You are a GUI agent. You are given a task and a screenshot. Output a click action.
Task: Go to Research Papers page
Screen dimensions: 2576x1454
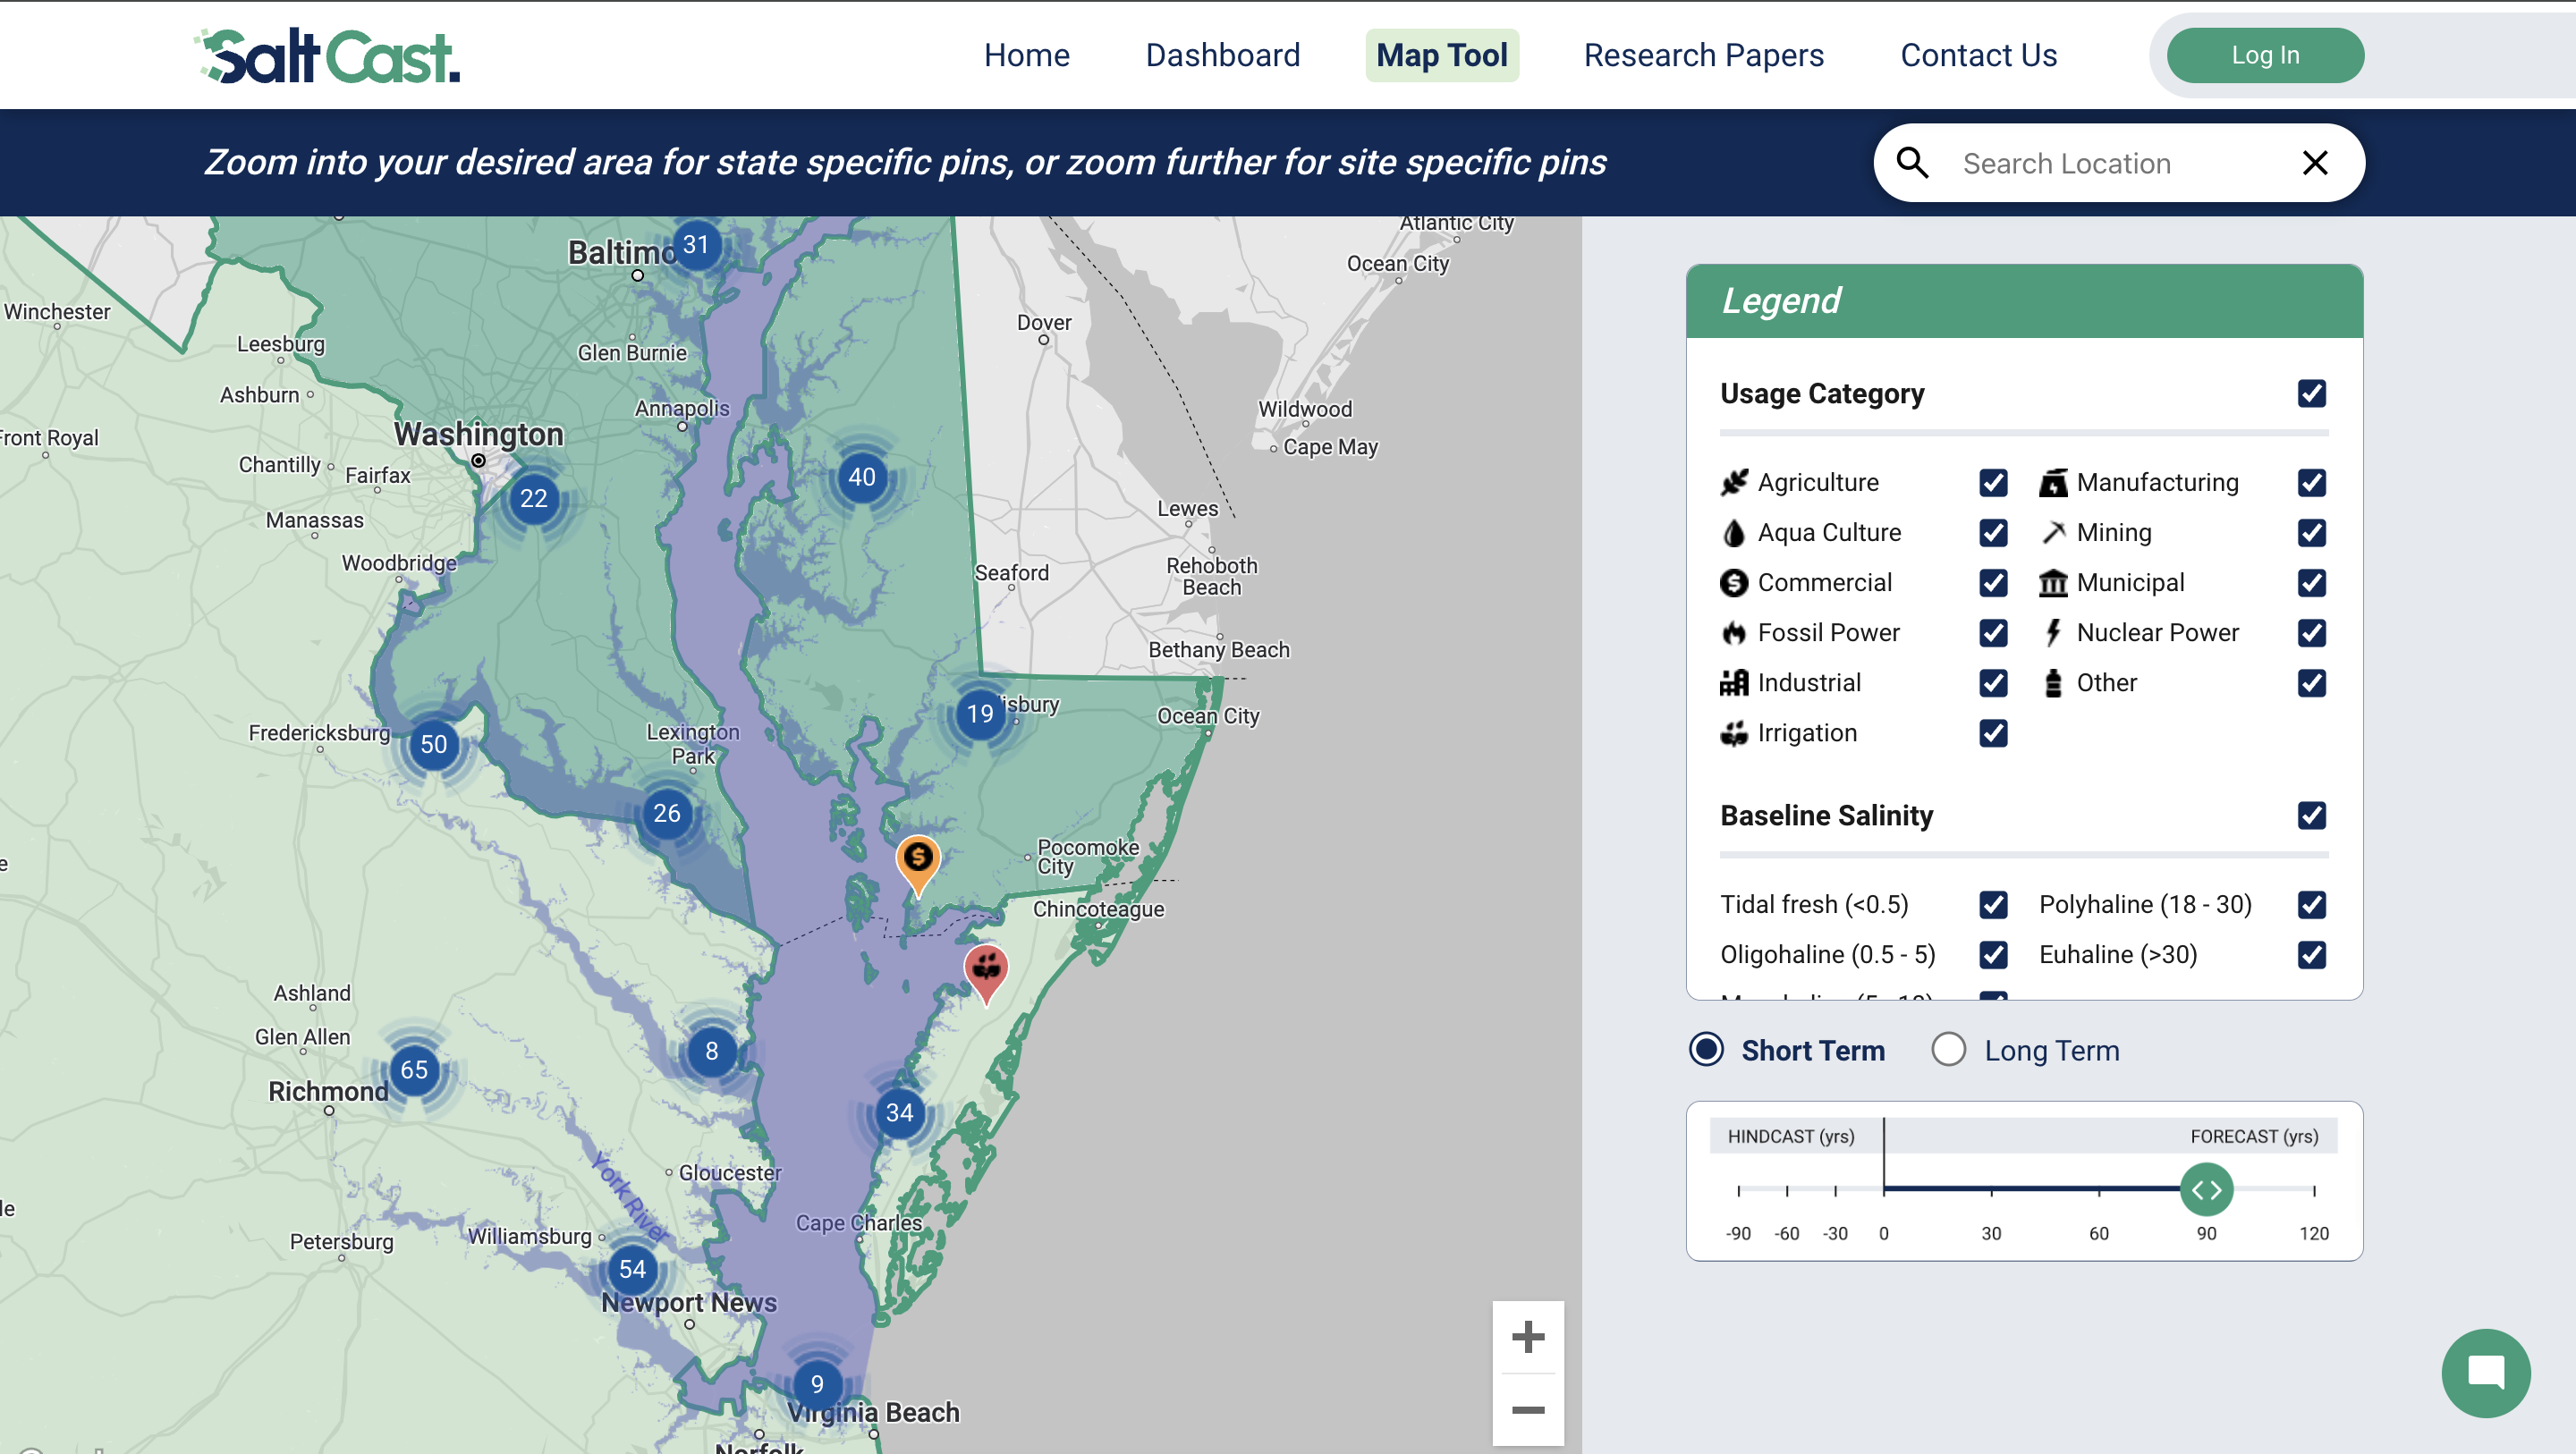click(1703, 55)
